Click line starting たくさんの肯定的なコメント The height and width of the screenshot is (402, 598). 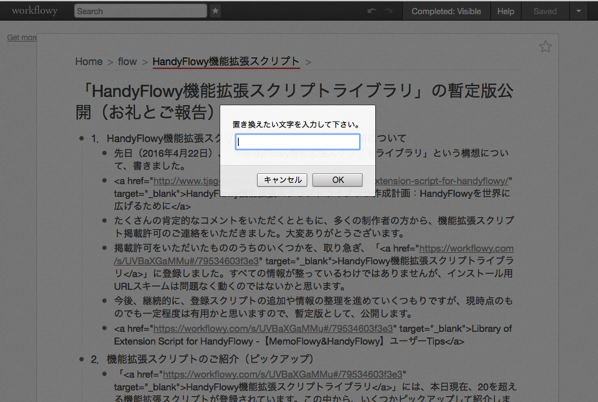coord(314,227)
